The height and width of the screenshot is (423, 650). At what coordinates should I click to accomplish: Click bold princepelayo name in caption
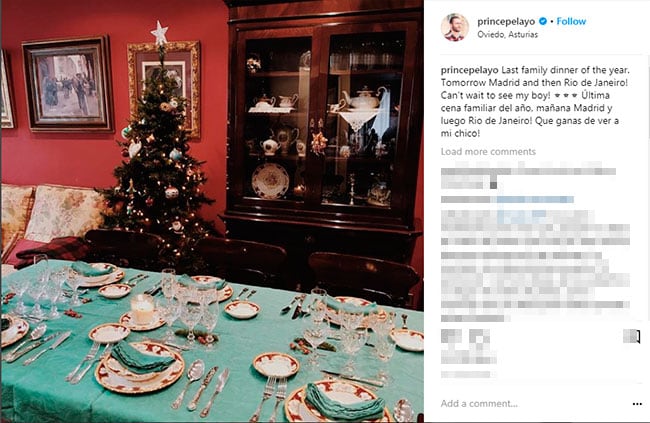click(469, 70)
